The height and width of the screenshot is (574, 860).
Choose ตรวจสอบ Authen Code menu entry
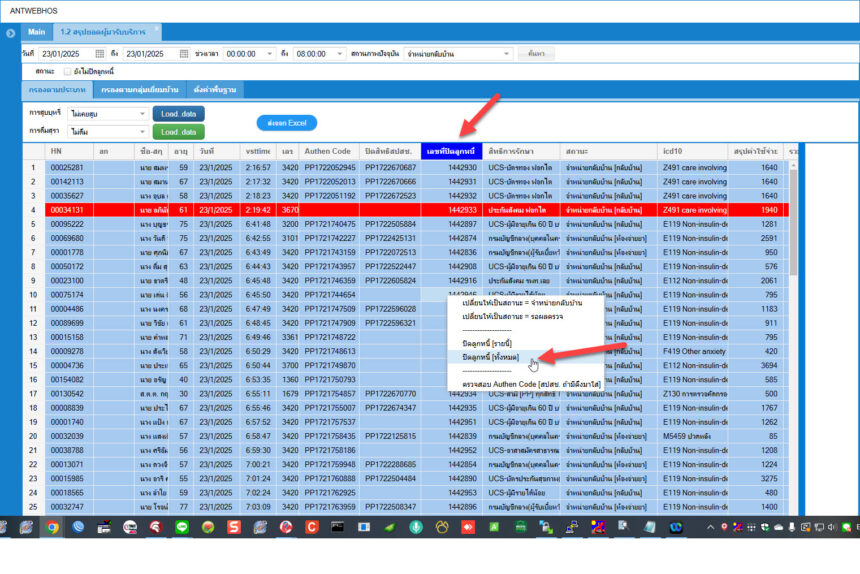pos(519,384)
